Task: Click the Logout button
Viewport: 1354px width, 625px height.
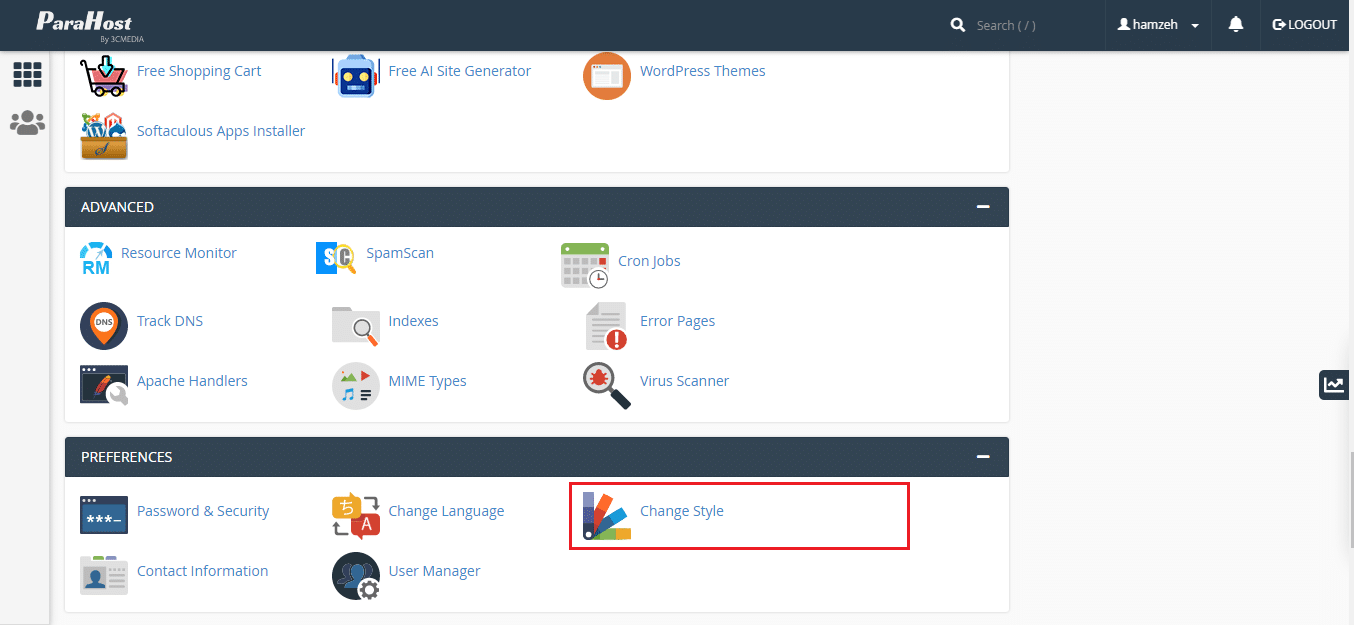Action: pos(1304,25)
